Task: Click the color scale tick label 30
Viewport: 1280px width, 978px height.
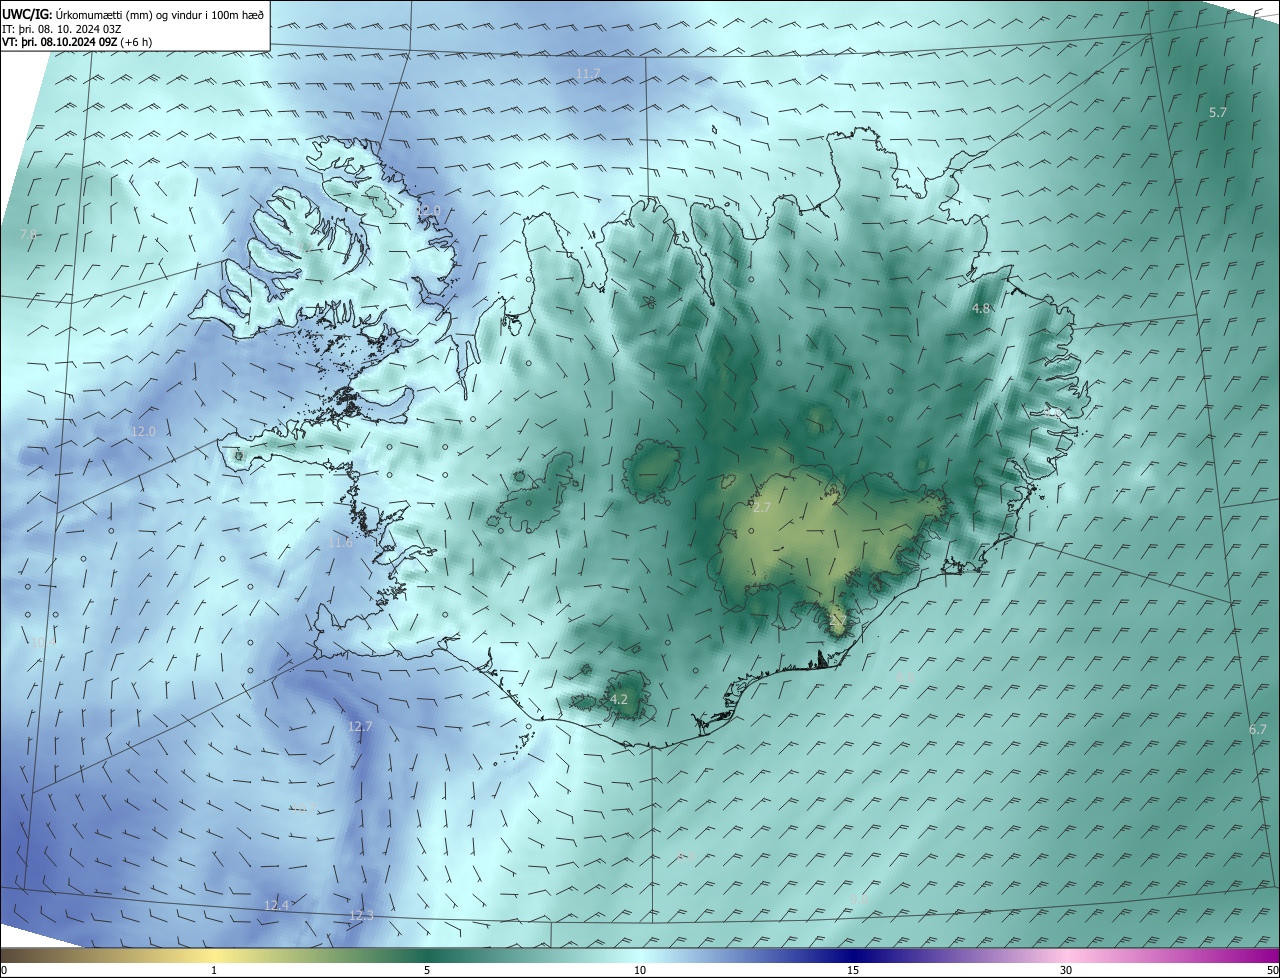Action: tap(1066, 970)
